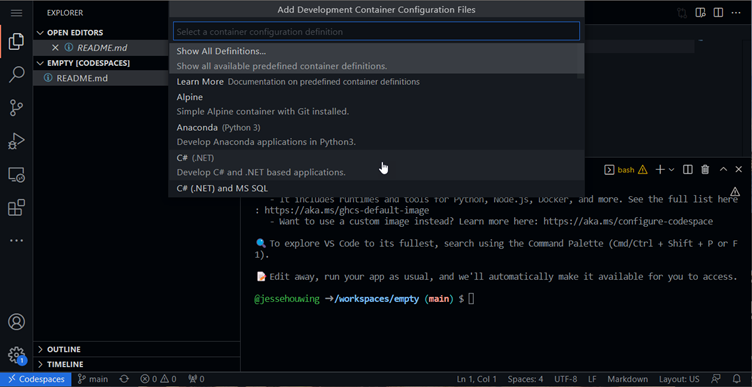Open the new terminal launch profile dropdown
The image size is (752, 387).
[671, 169]
